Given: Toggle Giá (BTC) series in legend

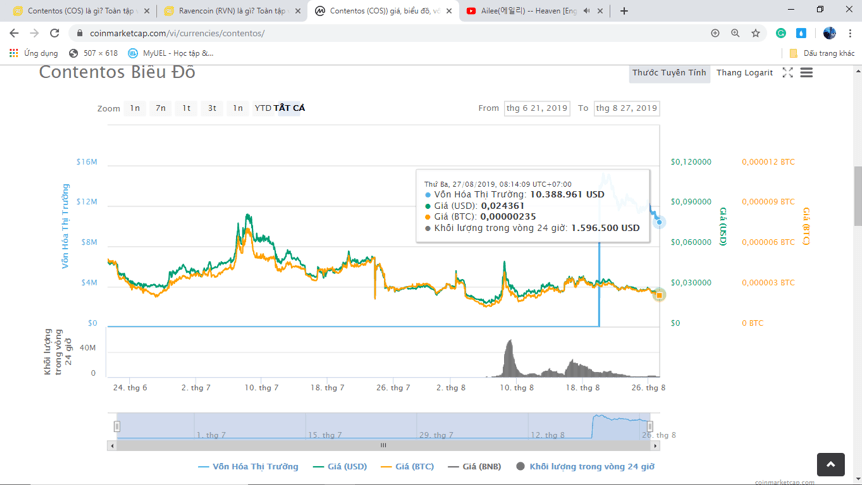Looking at the screenshot, I should [x=407, y=466].
